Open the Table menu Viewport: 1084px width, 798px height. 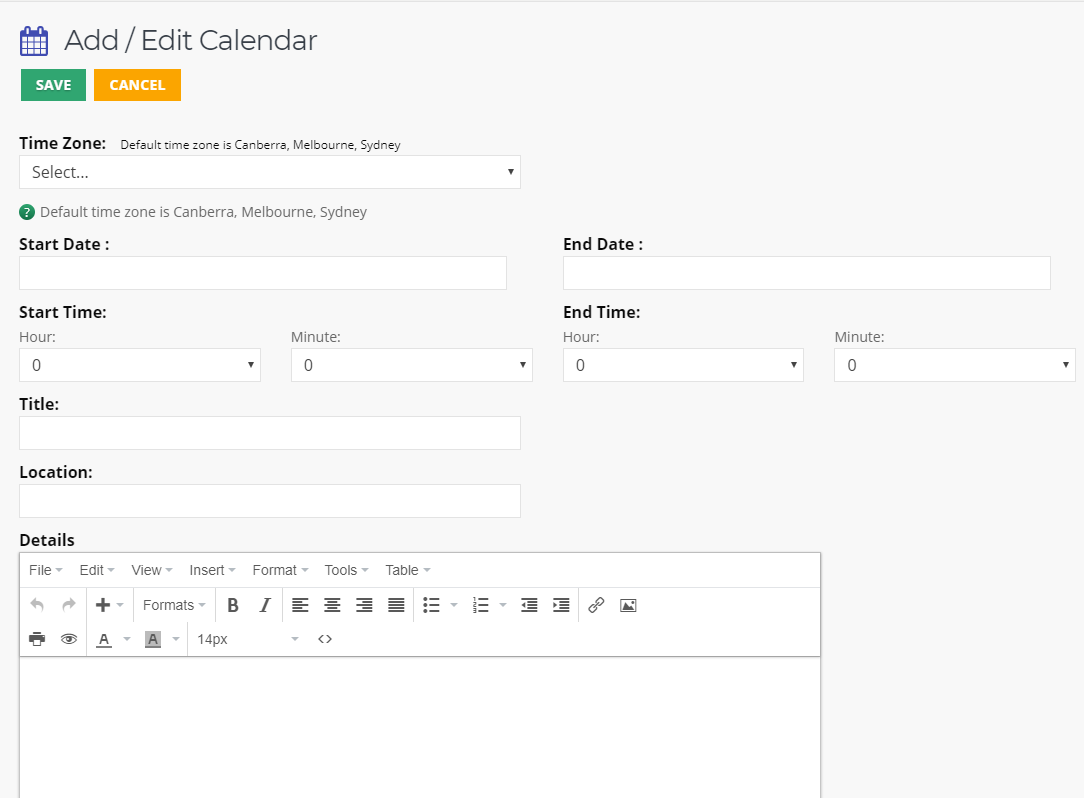pos(408,570)
